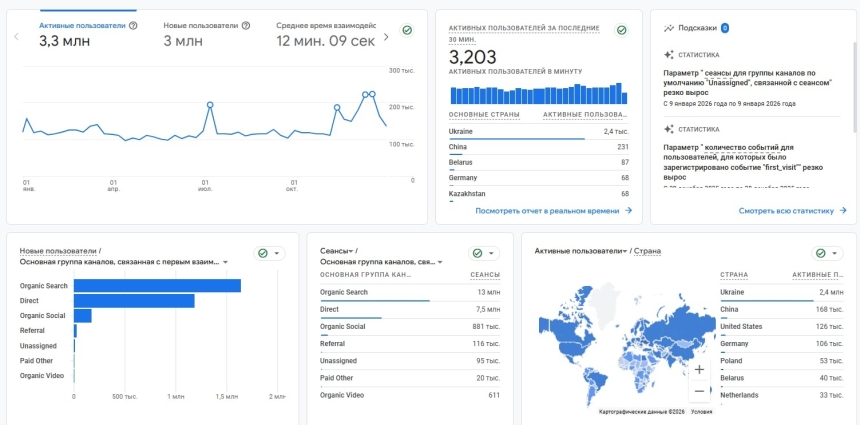Click the help icon beside Активные пользователи

point(134,25)
